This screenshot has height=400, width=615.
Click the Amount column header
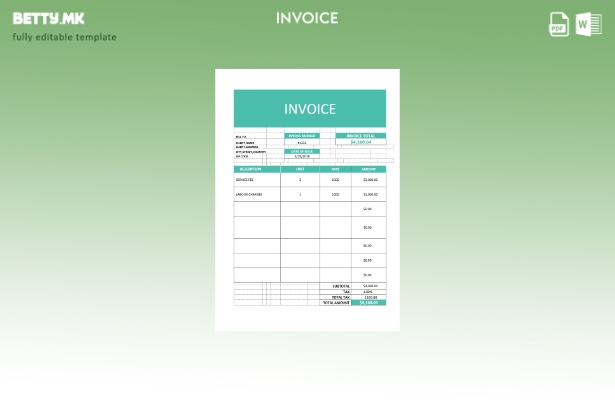(x=368, y=169)
